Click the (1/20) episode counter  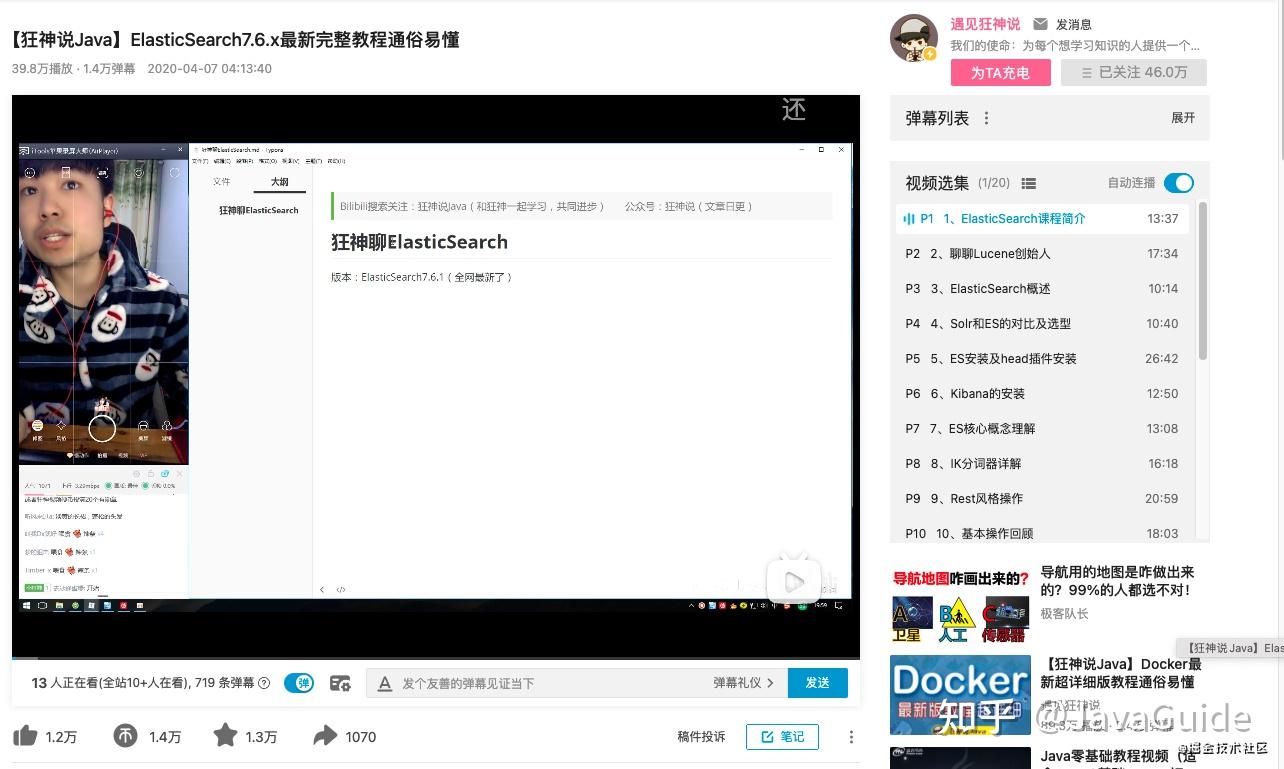(994, 183)
